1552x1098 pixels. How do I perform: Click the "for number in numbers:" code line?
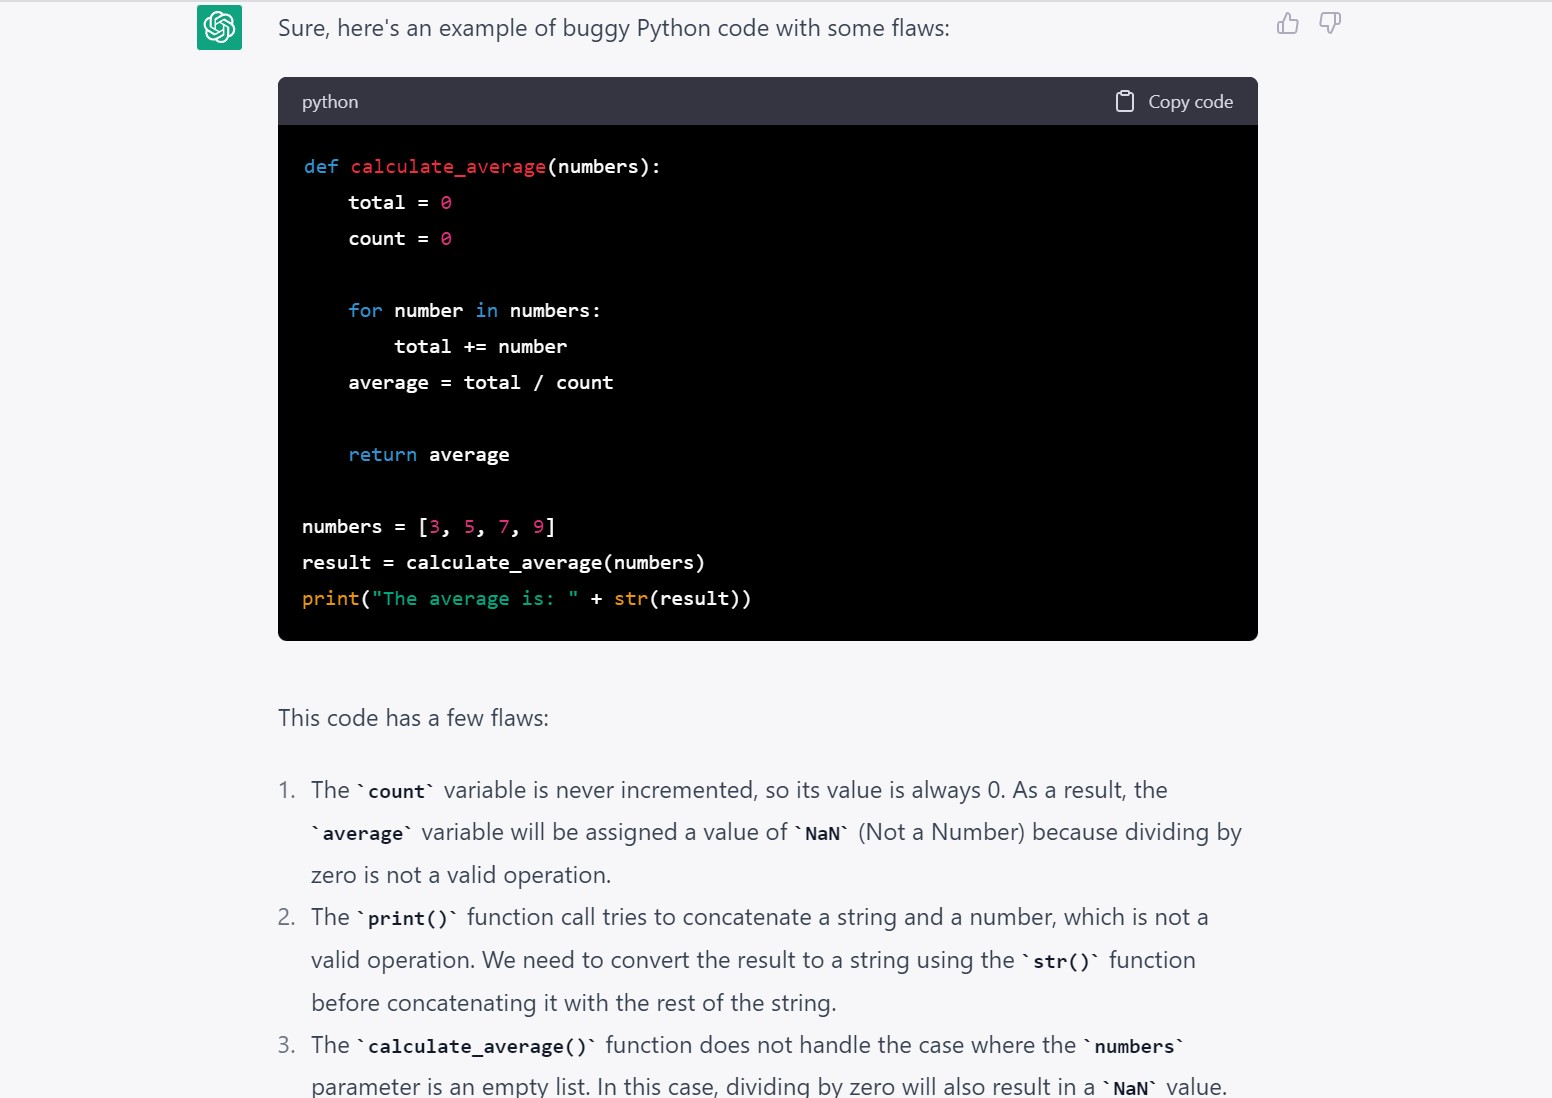pyautogui.click(x=474, y=311)
